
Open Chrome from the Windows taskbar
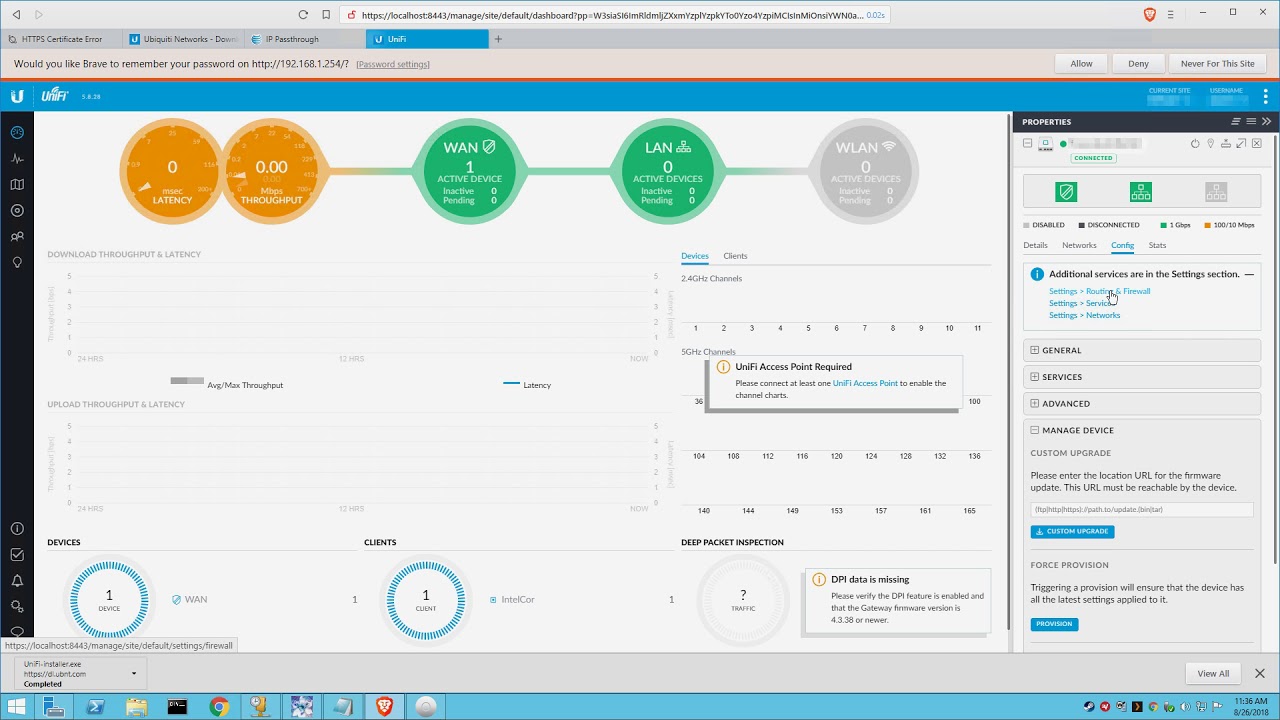point(219,707)
